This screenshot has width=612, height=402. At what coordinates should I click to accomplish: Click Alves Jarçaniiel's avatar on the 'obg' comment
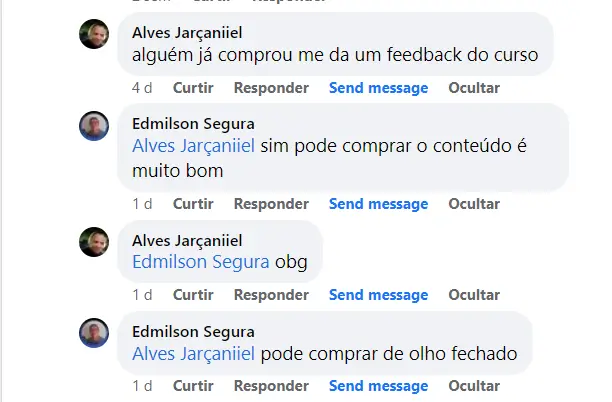pyautogui.click(x=94, y=242)
